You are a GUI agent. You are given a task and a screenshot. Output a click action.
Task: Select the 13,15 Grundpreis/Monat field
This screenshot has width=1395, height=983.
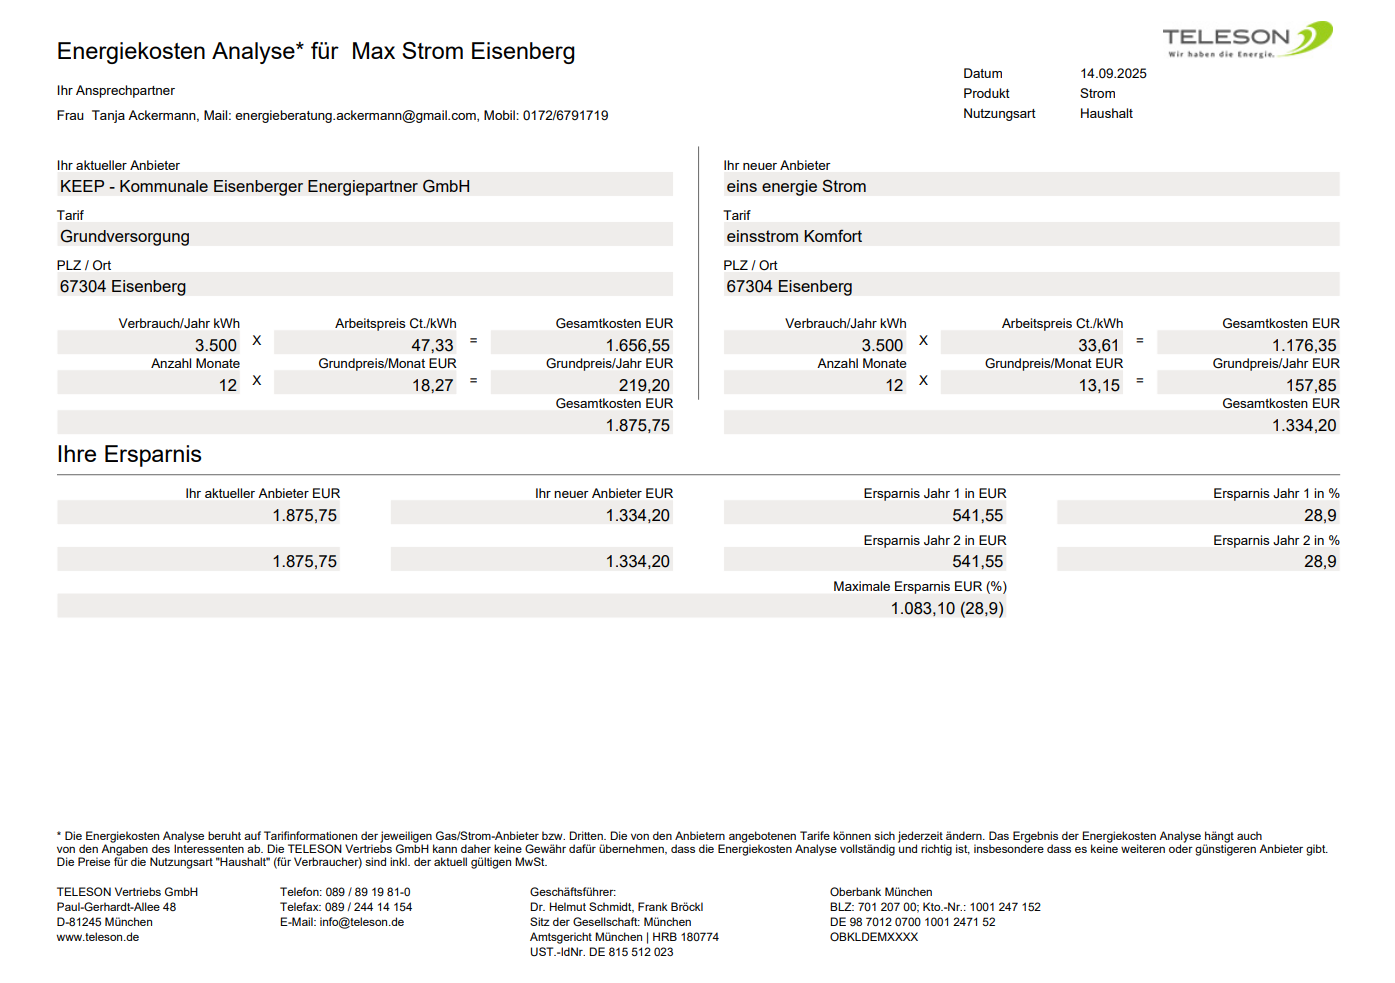1098,385
